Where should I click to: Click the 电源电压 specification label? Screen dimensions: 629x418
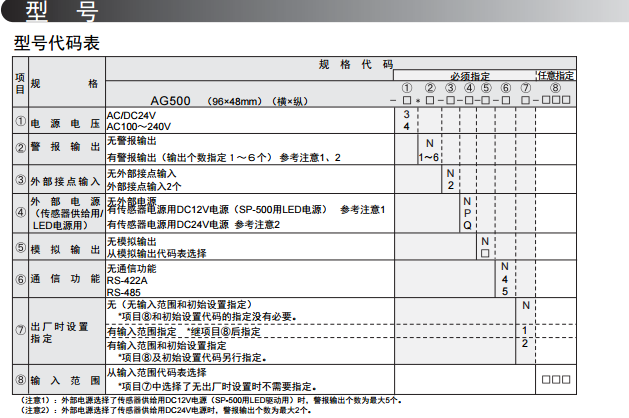click(x=65, y=123)
